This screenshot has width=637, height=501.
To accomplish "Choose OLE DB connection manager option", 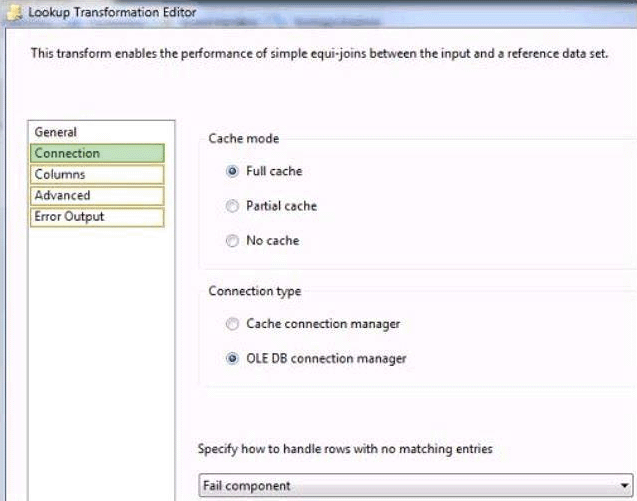I will click(233, 358).
